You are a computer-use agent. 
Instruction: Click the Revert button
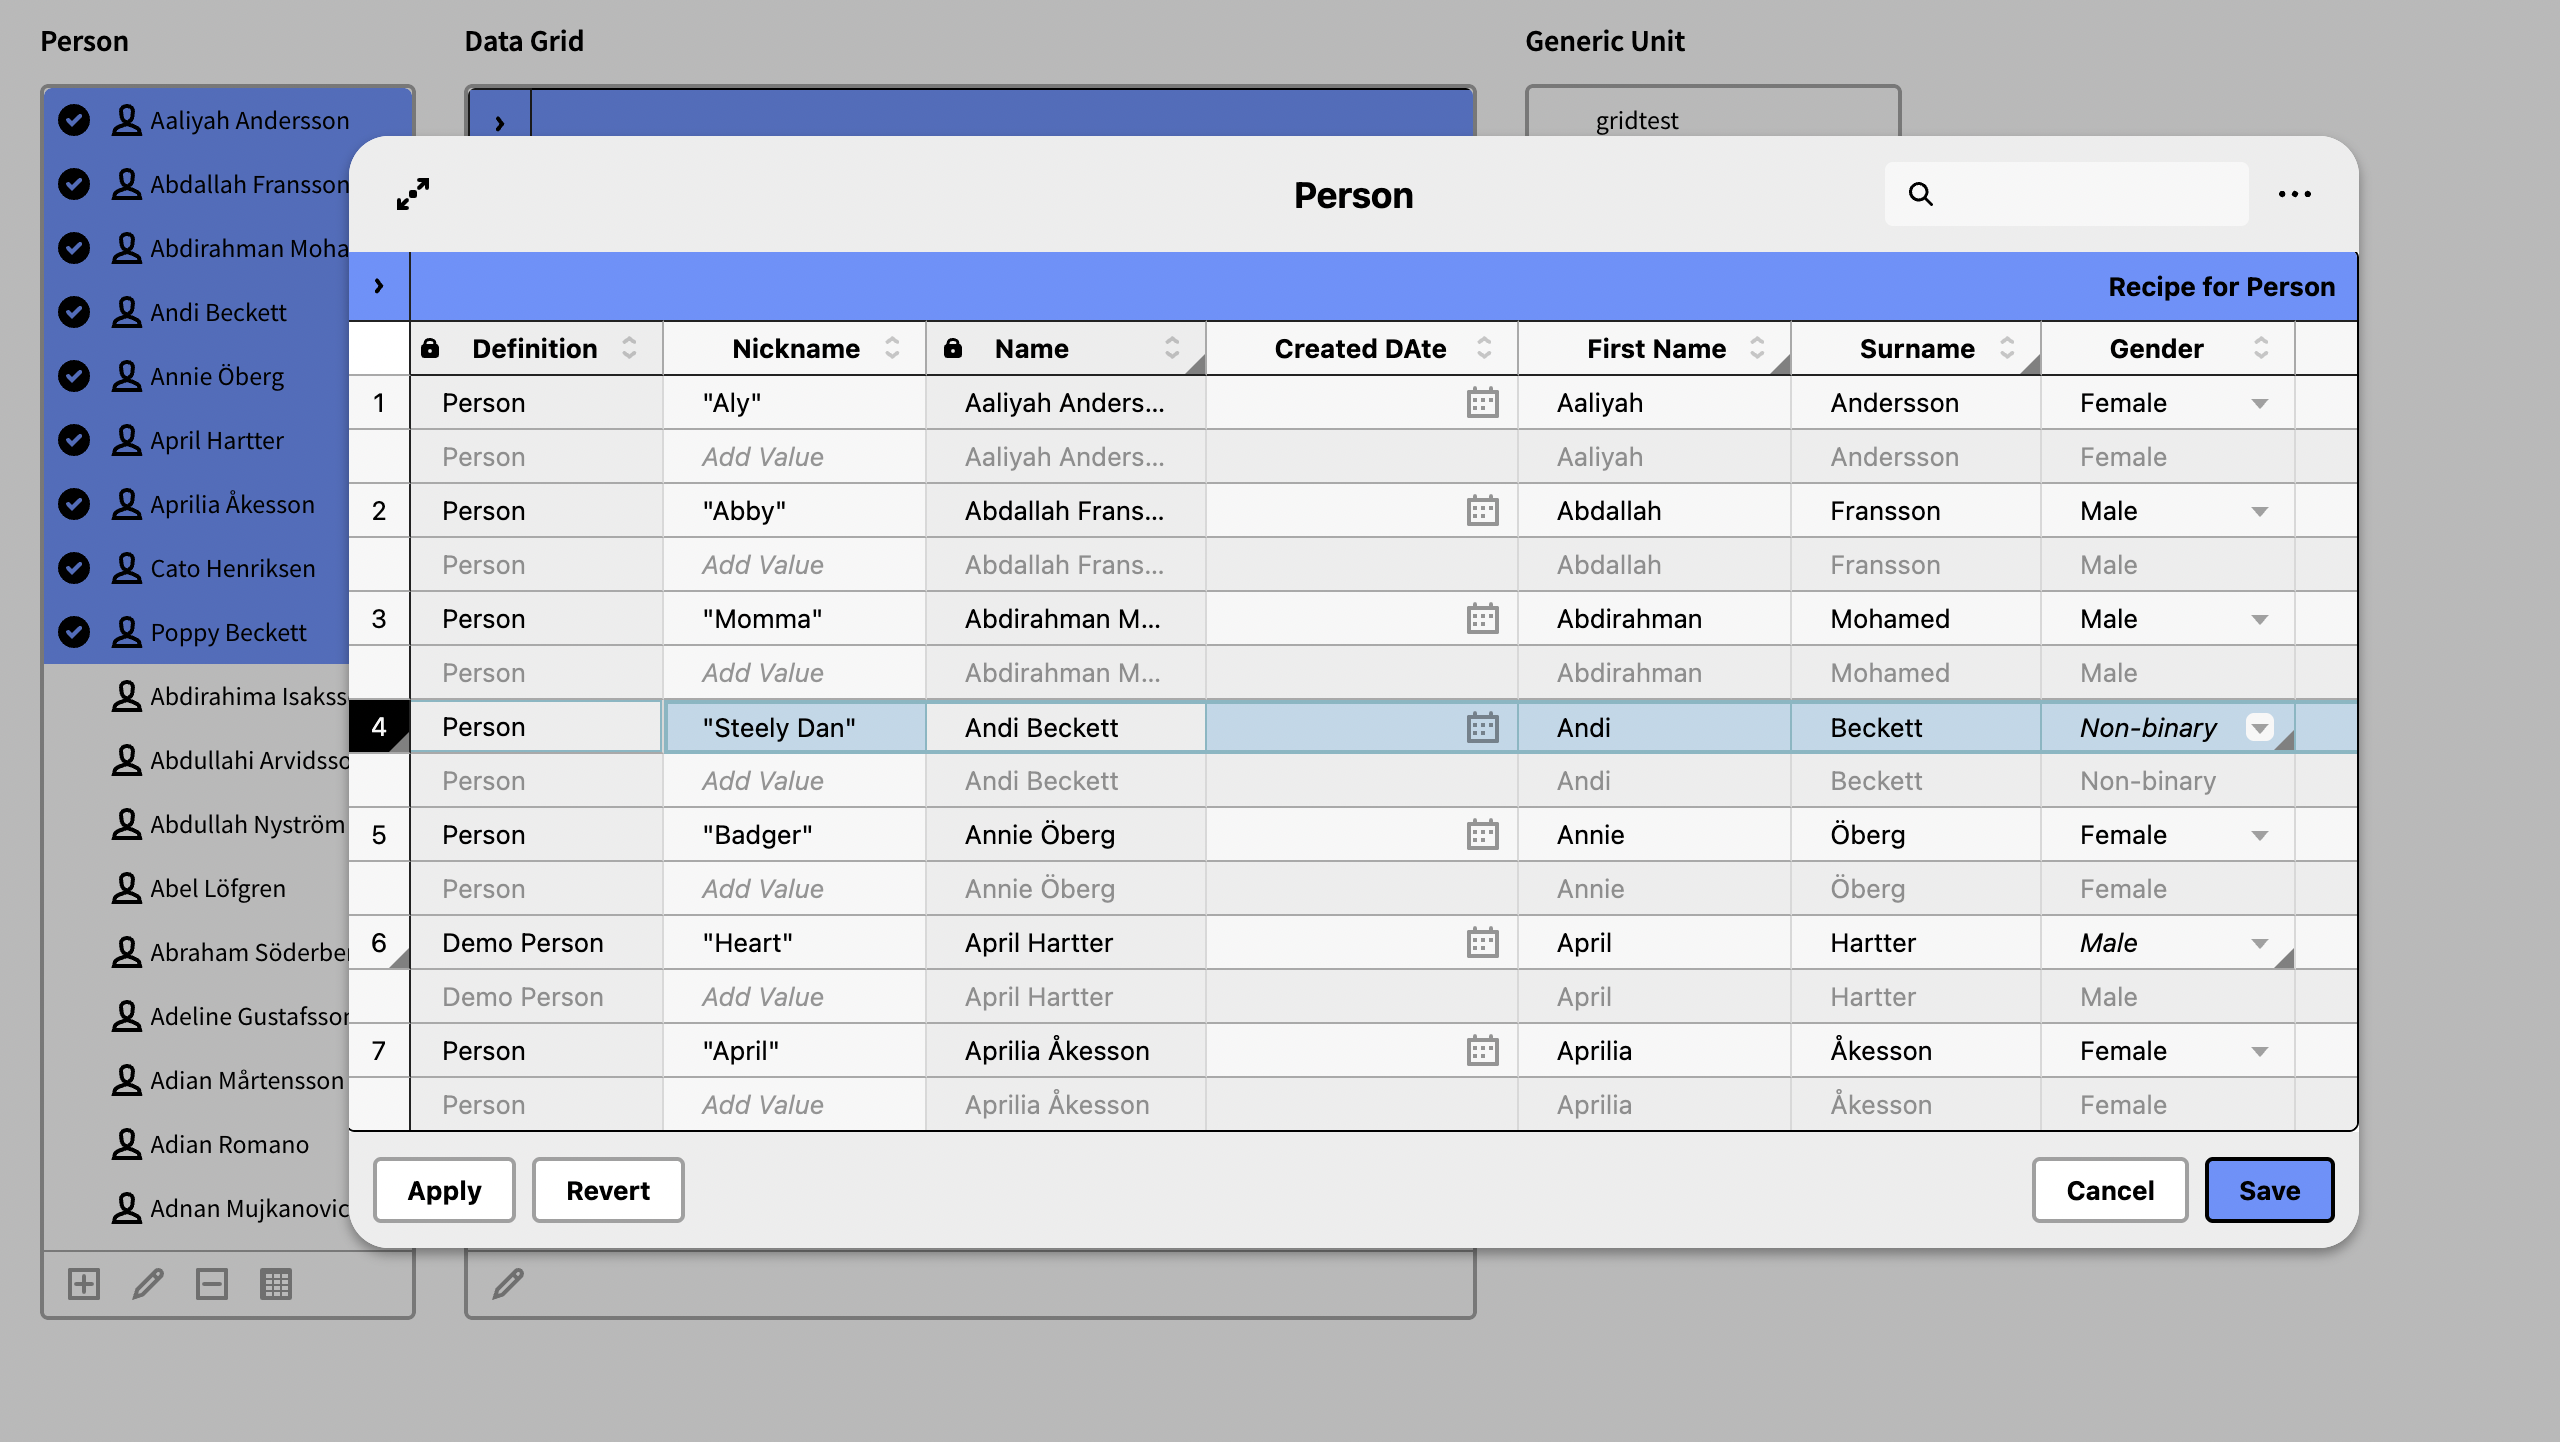[x=607, y=1190]
